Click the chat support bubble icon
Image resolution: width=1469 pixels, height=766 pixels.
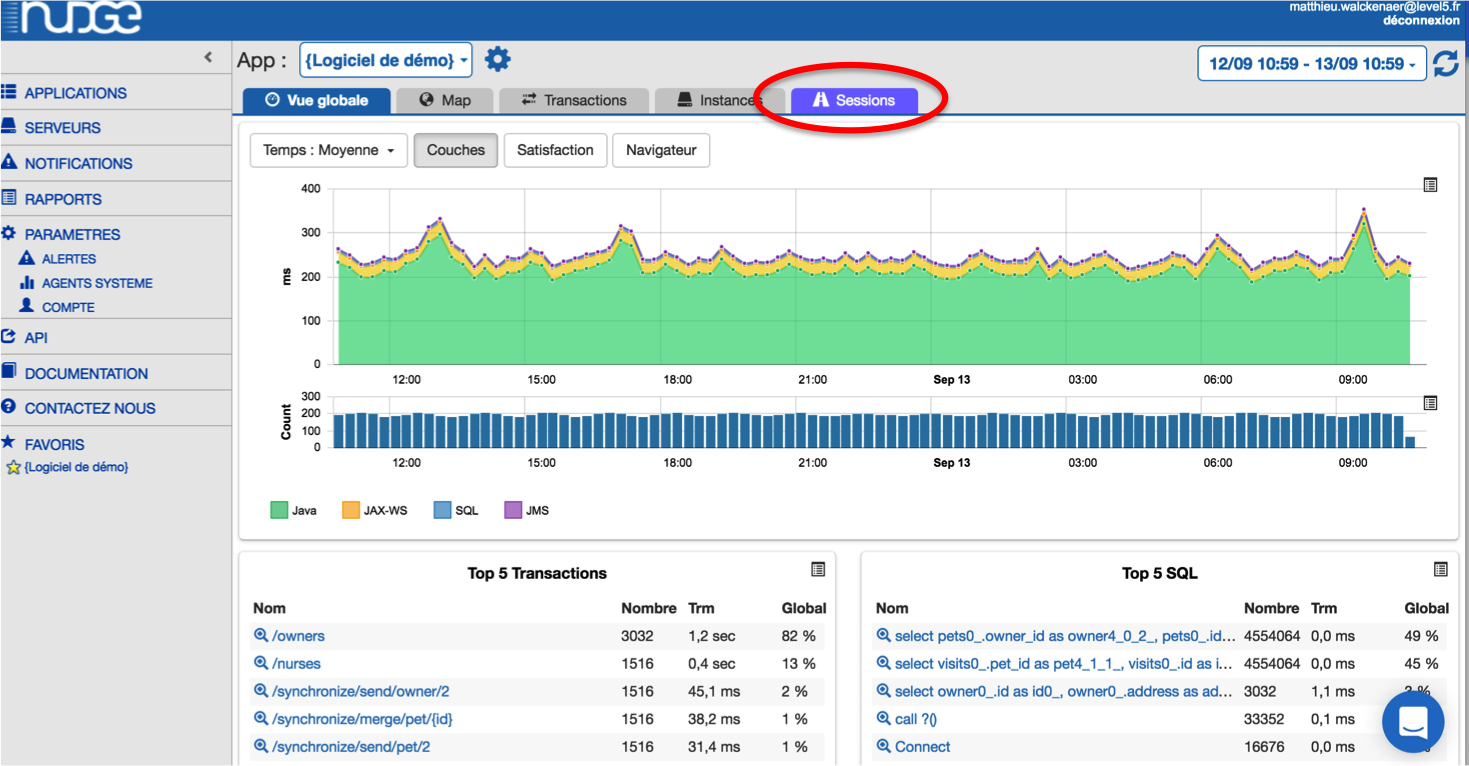pos(1412,721)
